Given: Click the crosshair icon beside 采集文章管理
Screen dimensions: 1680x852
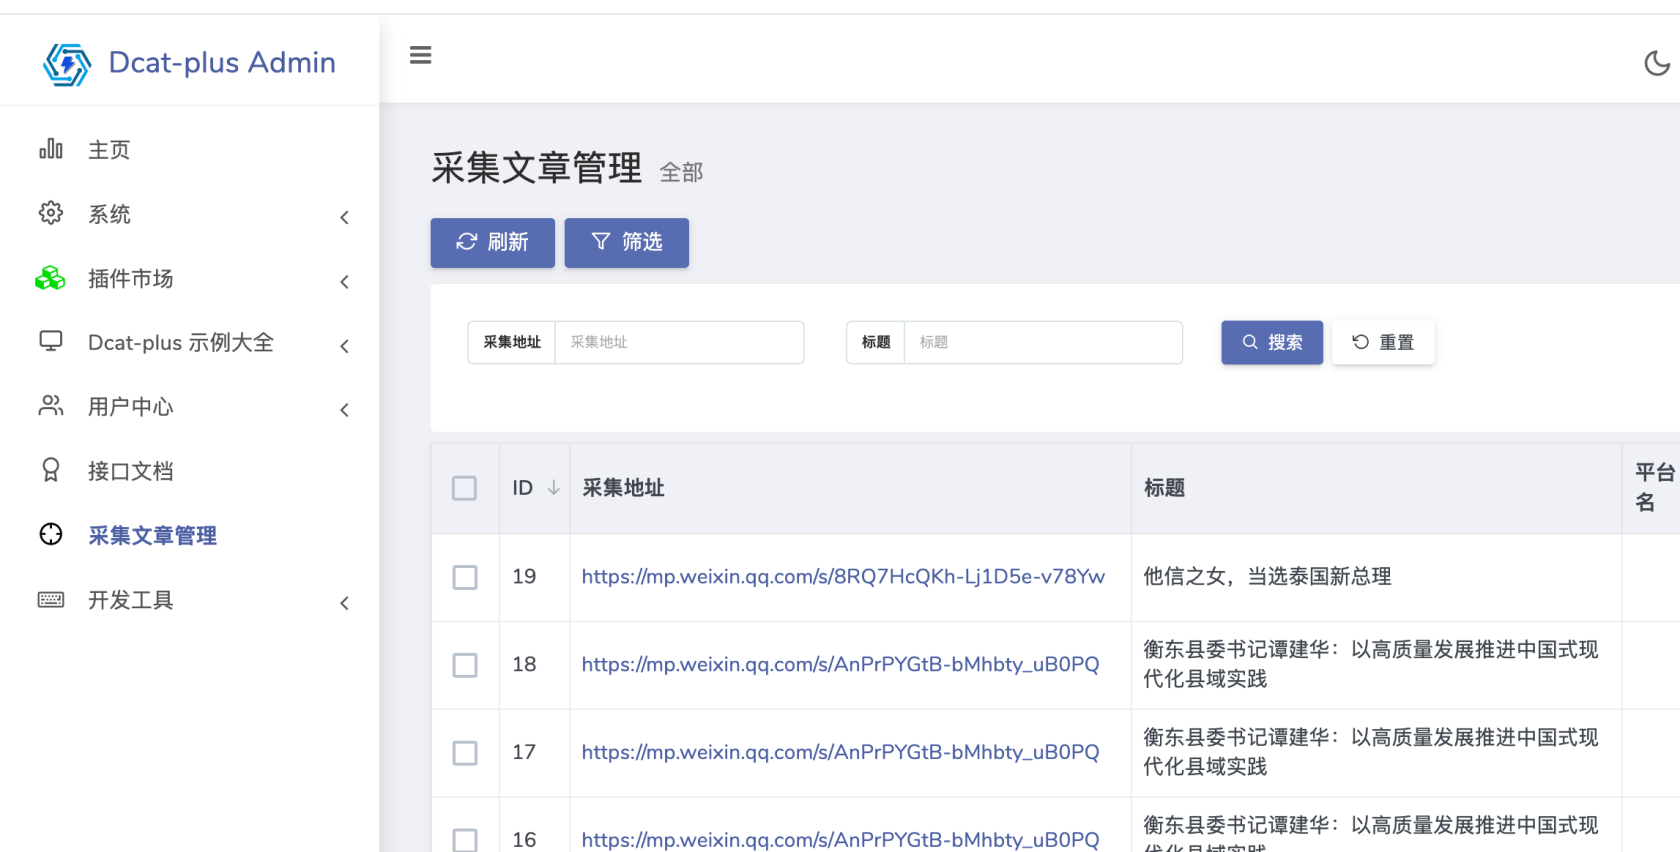Looking at the screenshot, I should [x=51, y=534].
